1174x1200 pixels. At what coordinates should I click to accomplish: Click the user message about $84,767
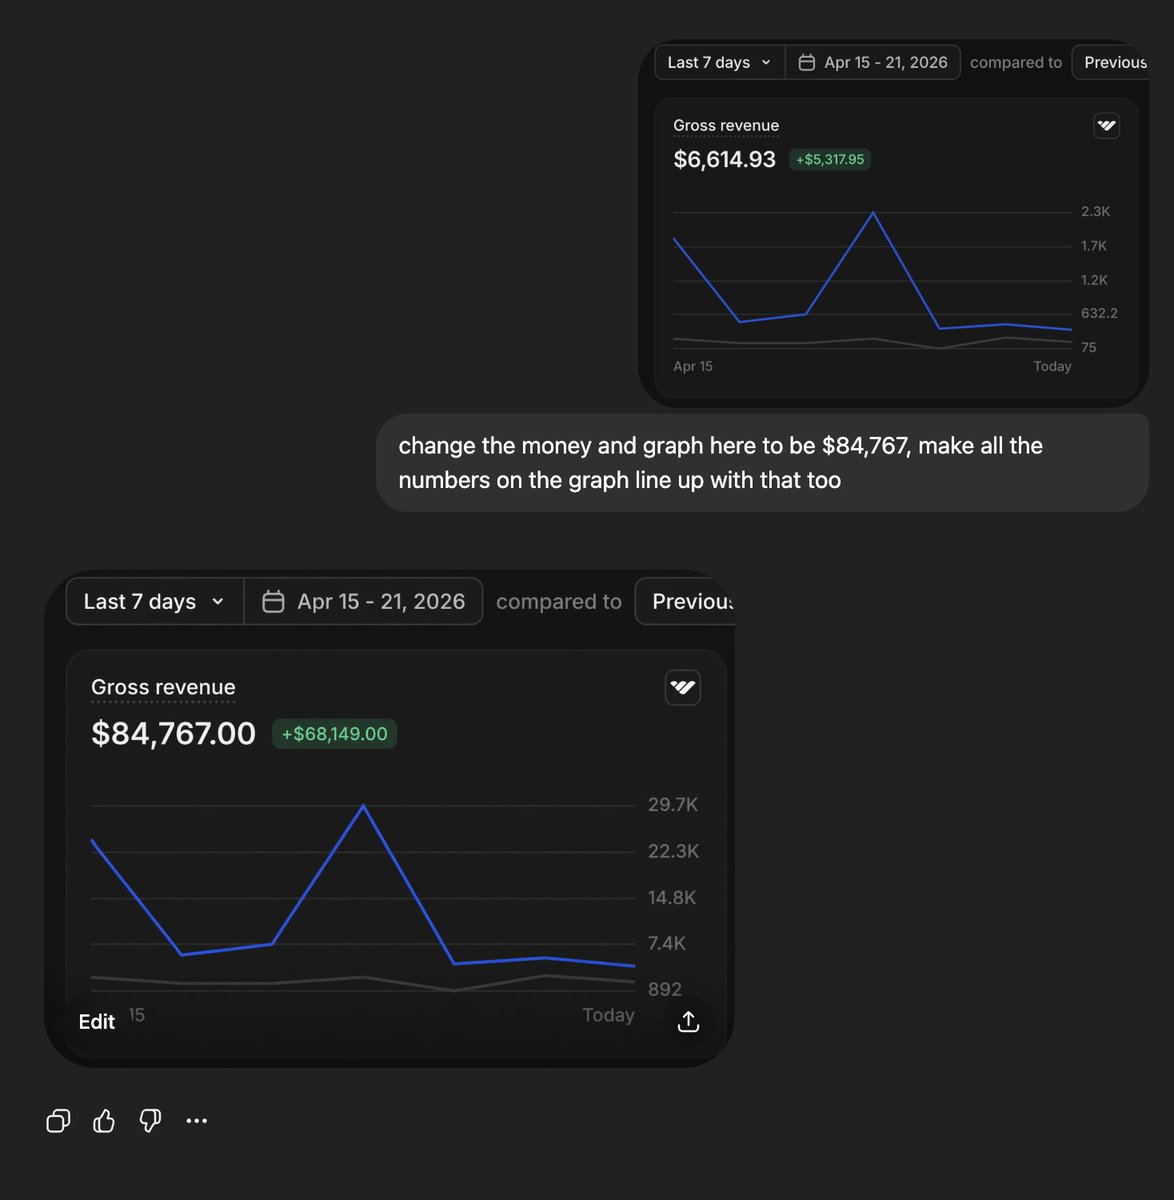762,463
